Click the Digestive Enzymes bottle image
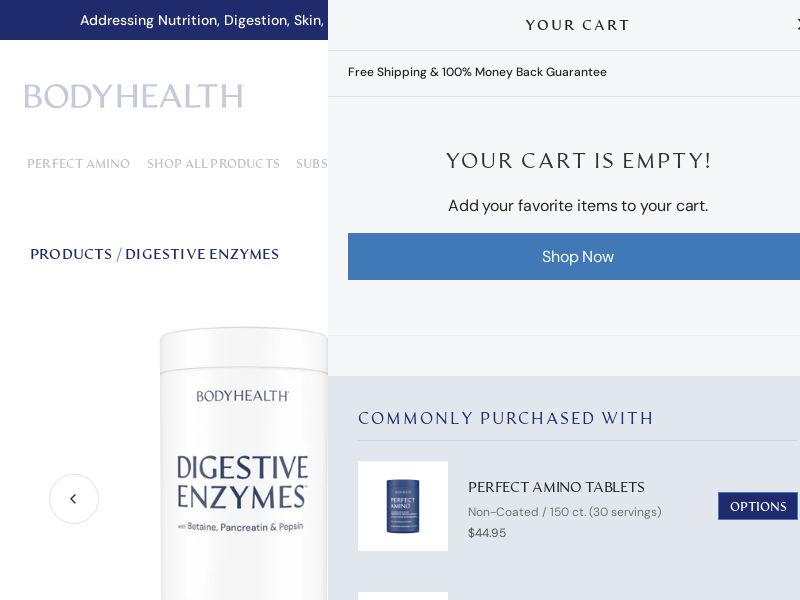 click(244, 470)
